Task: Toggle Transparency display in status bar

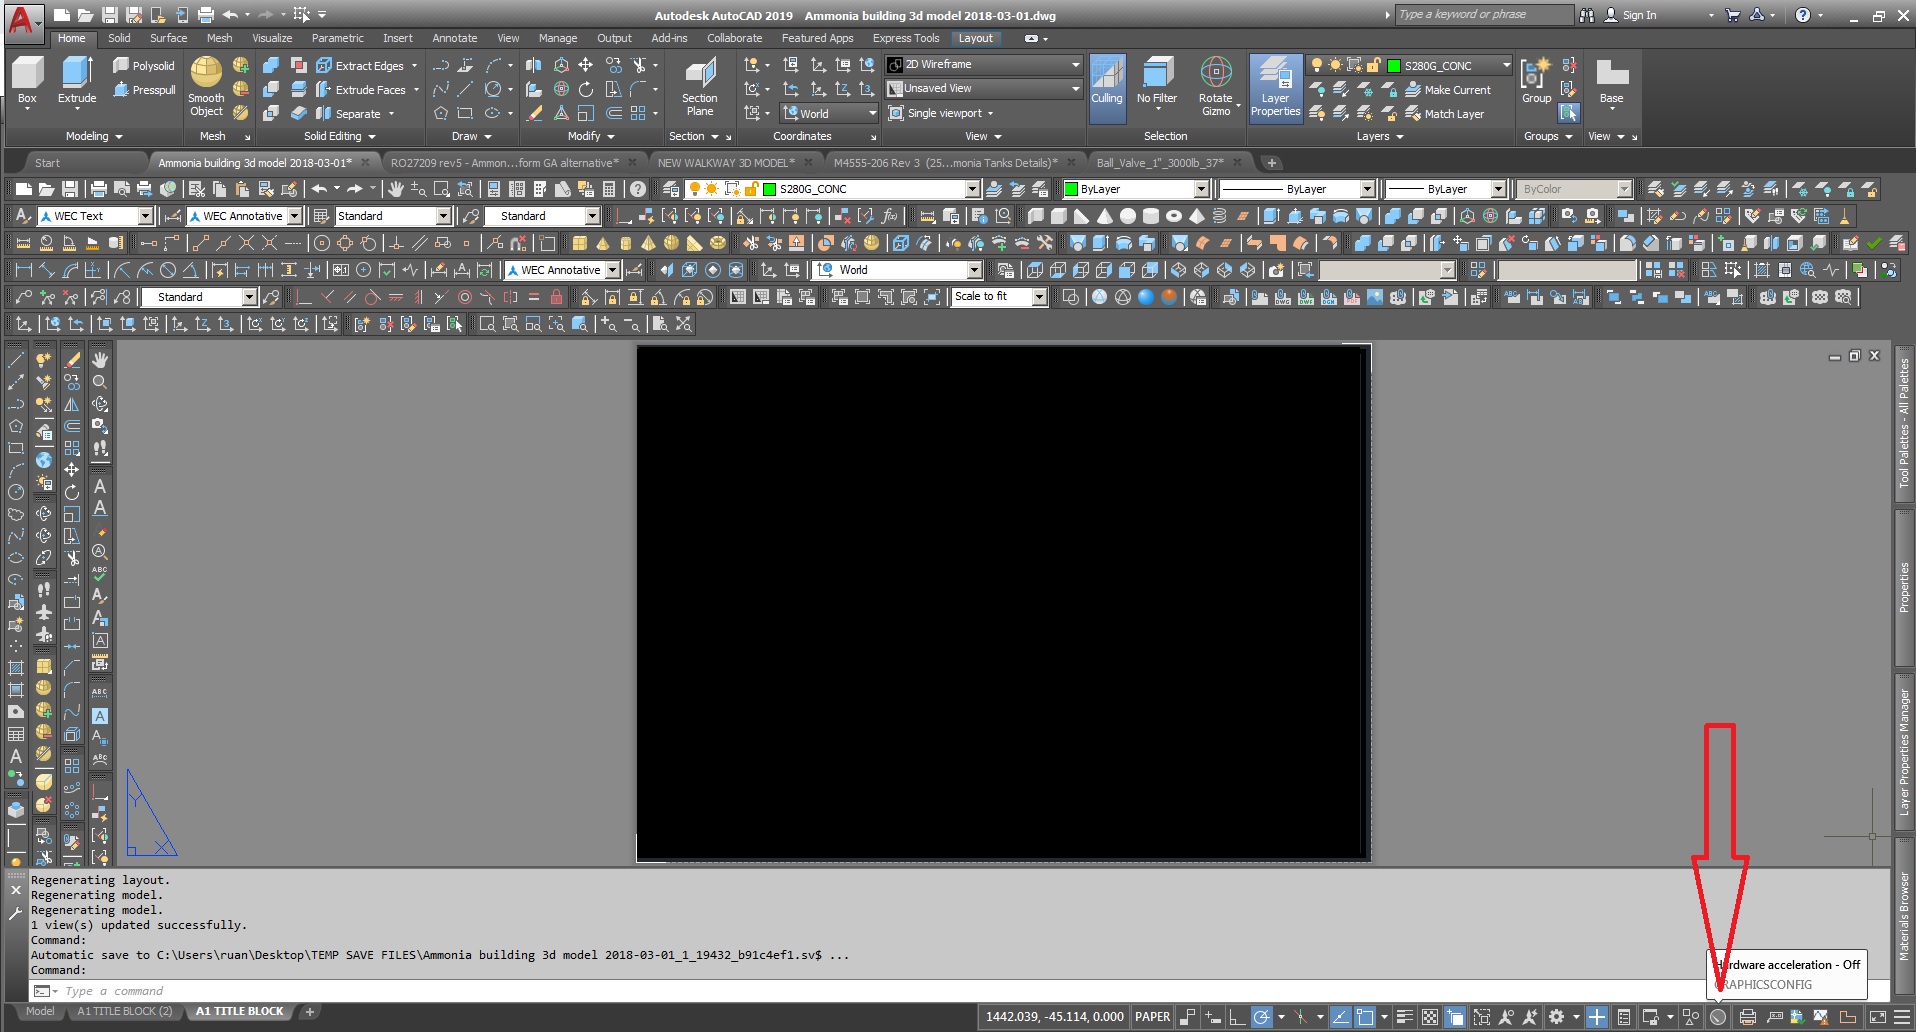Action: pyautogui.click(x=1430, y=1017)
